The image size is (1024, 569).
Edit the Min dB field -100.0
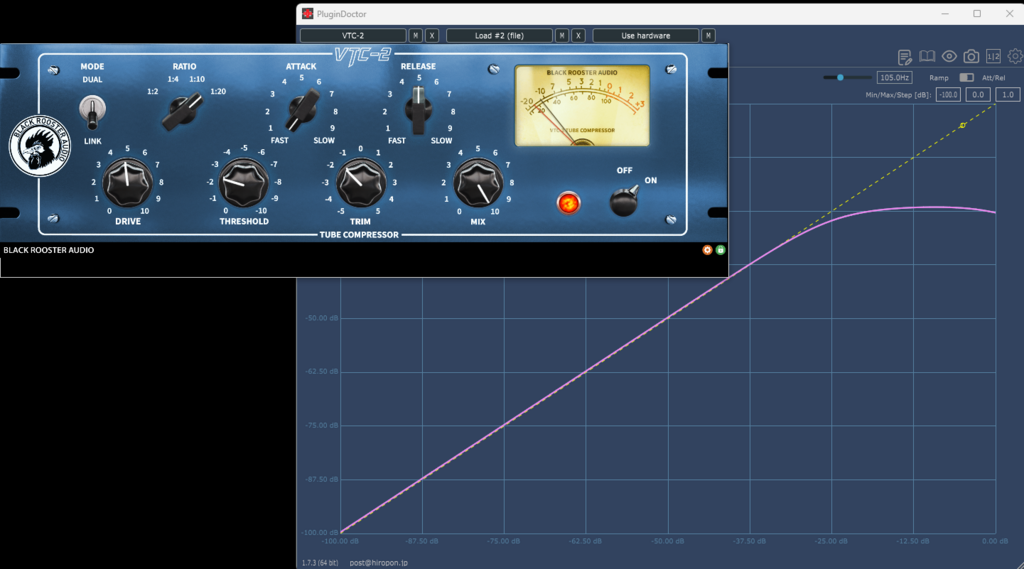click(948, 95)
